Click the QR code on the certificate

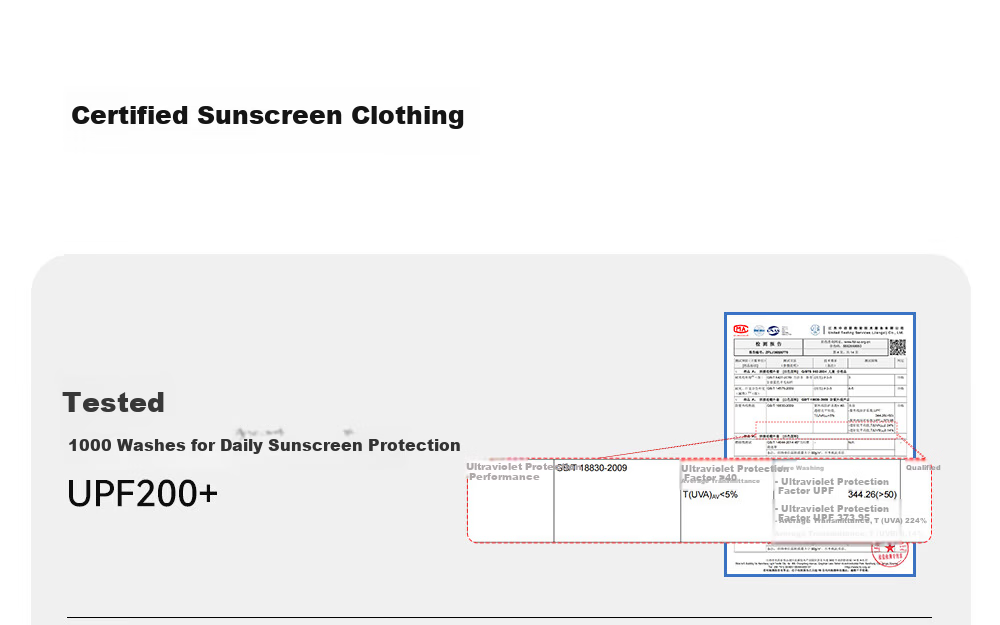pos(897,347)
